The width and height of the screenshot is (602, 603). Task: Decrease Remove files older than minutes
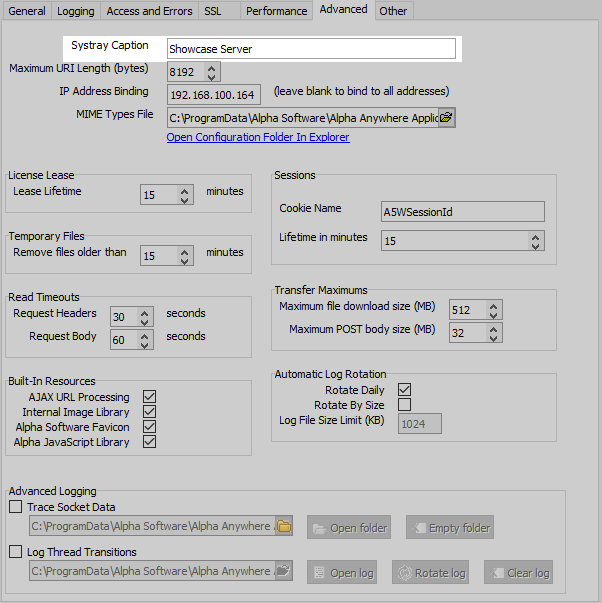pos(185,261)
